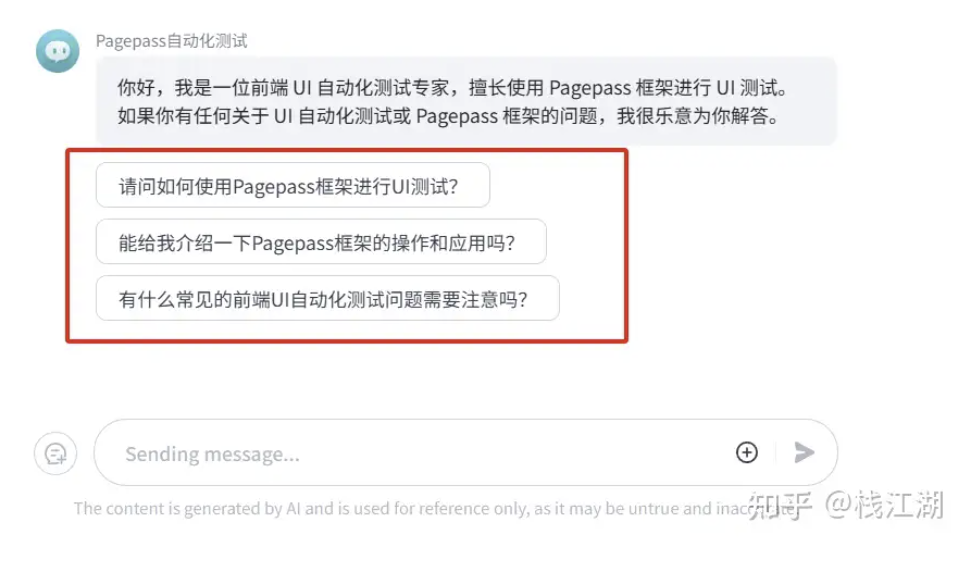Start a new chat with the bubble-plus icon
Image resolution: width=970 pixels, height=568 pixels.
(56, 454)
